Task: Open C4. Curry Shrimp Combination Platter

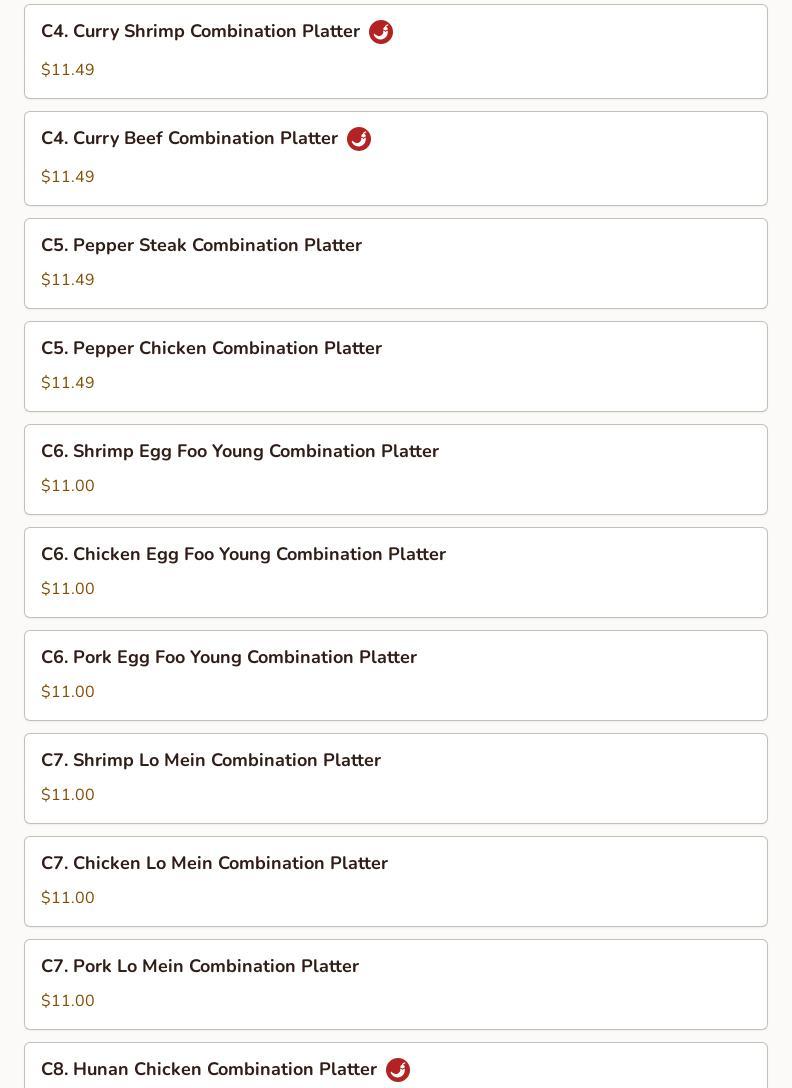Action: tap(200, 32)
